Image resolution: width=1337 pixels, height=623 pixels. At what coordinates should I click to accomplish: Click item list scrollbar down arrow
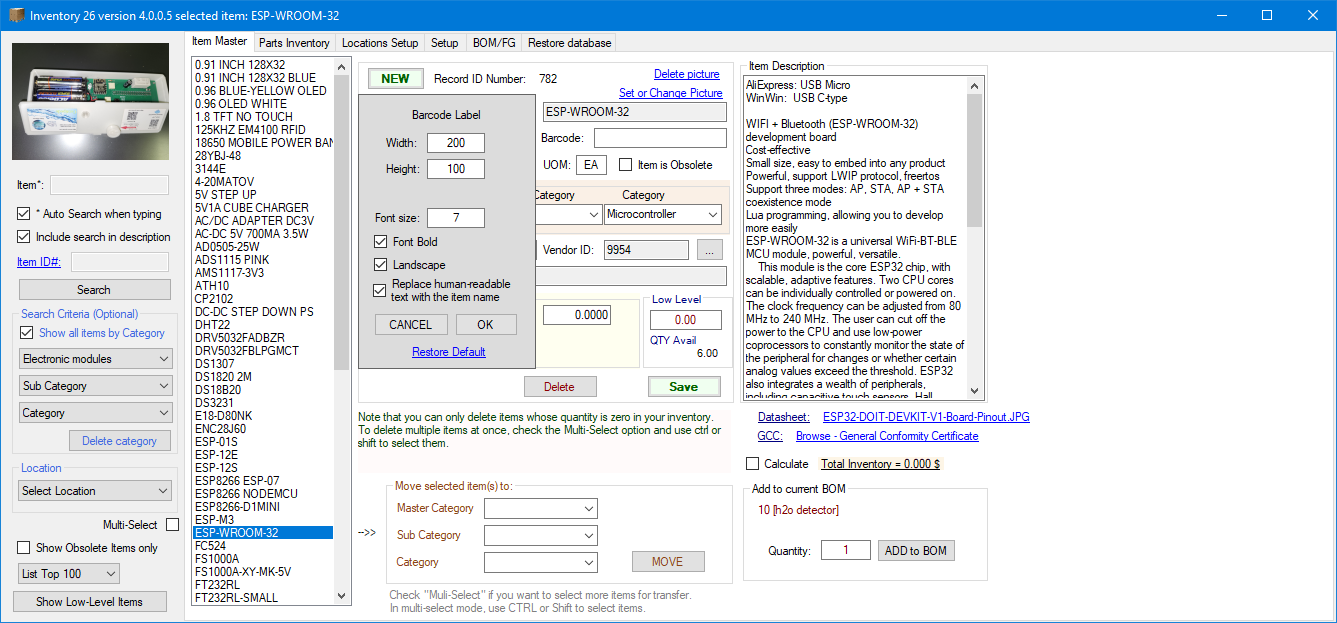[342, 596]
